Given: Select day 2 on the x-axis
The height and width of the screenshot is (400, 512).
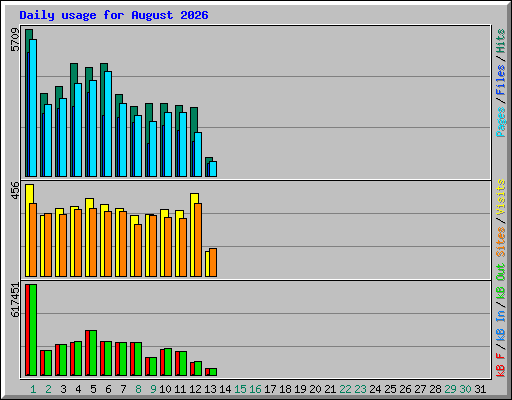Looking at the screenshot, I should (48, 389).
